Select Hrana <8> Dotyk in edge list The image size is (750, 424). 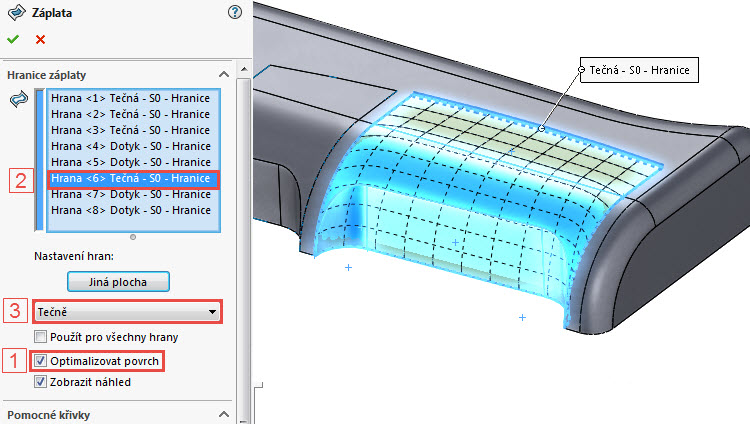click(x=133, y=211)
